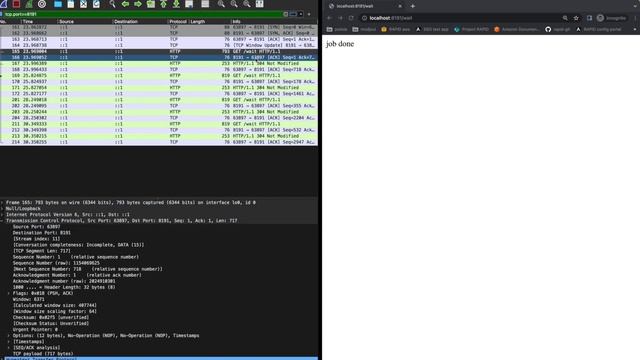Zoom in on packet list text

tap(221, 4)
